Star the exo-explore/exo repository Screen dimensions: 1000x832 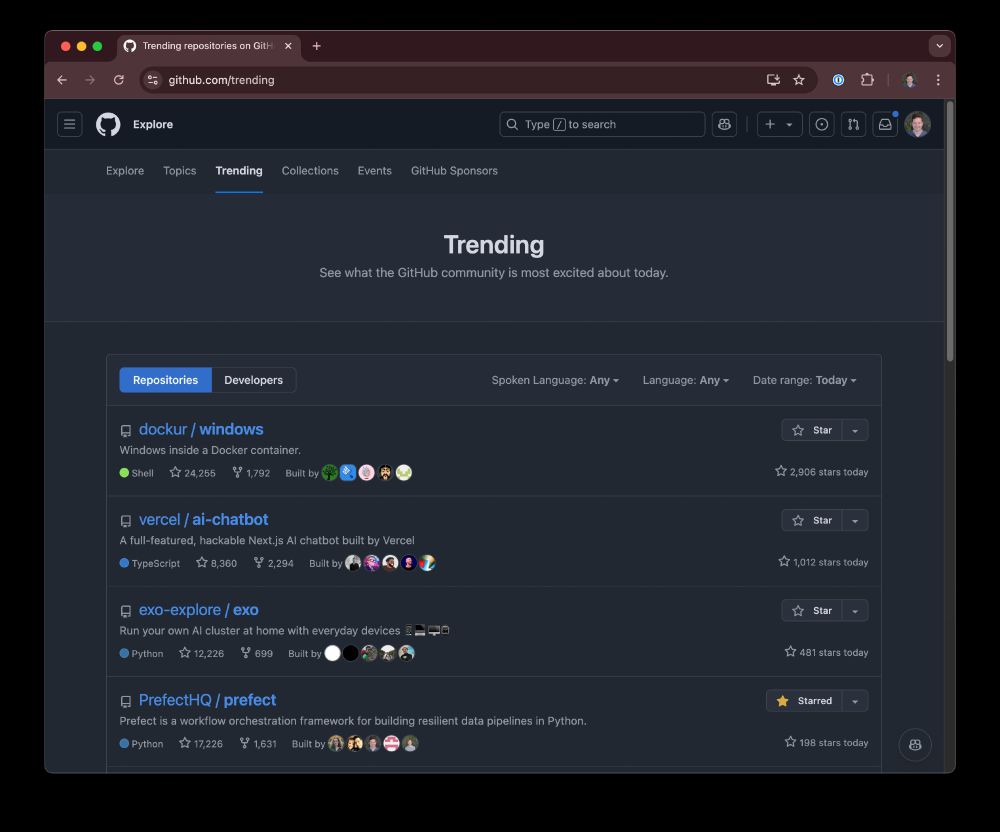(x=812, y=611)
